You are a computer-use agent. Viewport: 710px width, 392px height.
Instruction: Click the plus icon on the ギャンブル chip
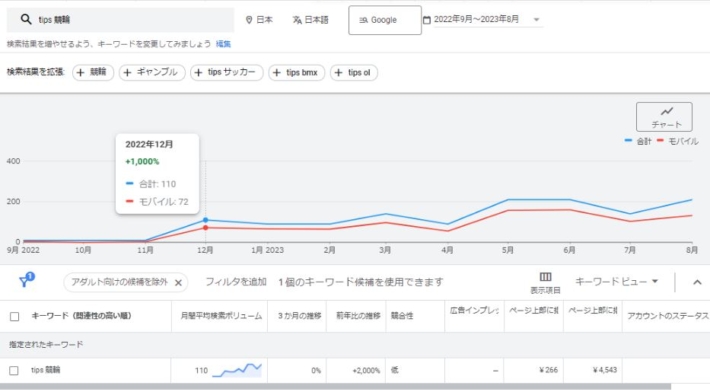pyautogui.click(x=127, y=72)
